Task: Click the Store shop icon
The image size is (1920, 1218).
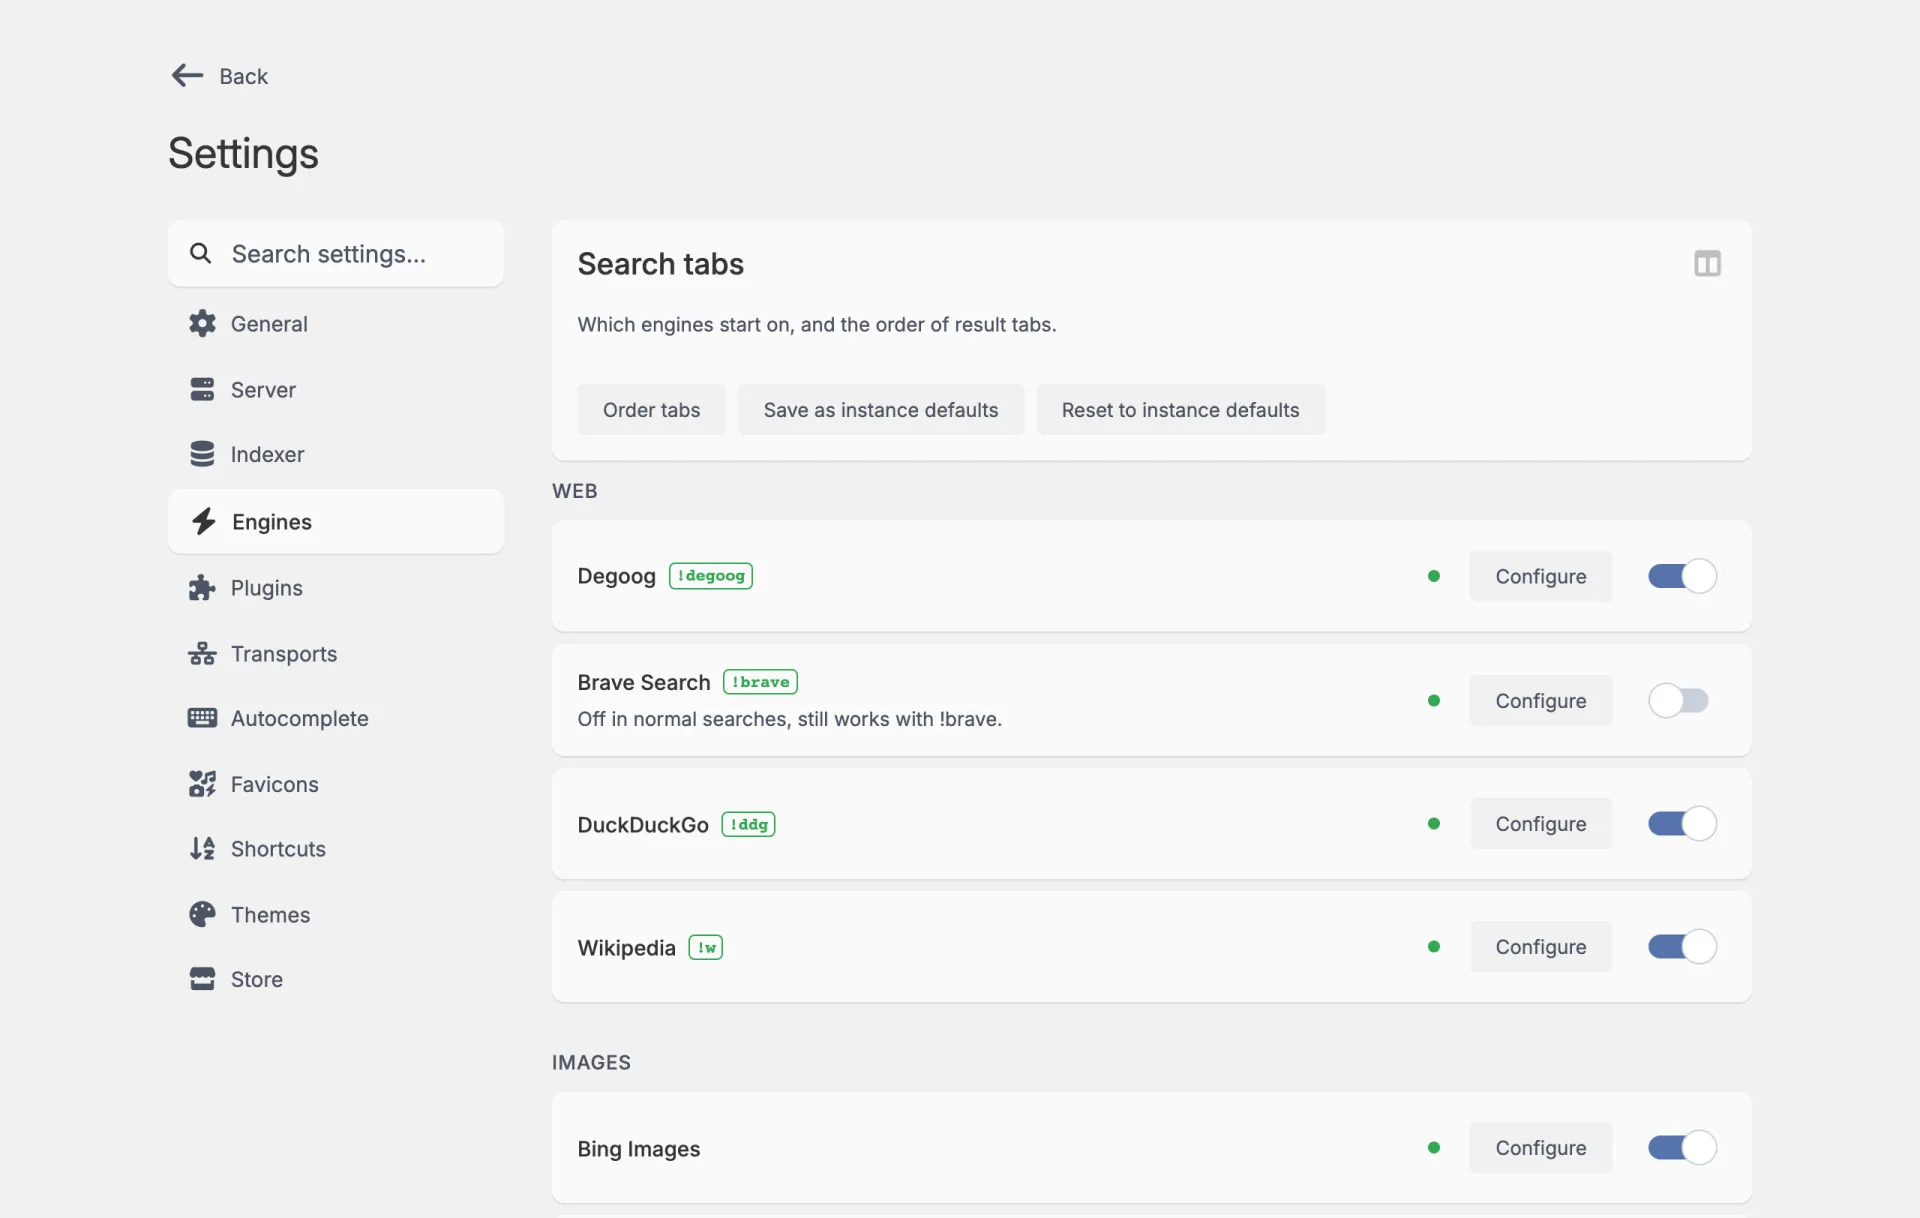Action: click(202, 979)
